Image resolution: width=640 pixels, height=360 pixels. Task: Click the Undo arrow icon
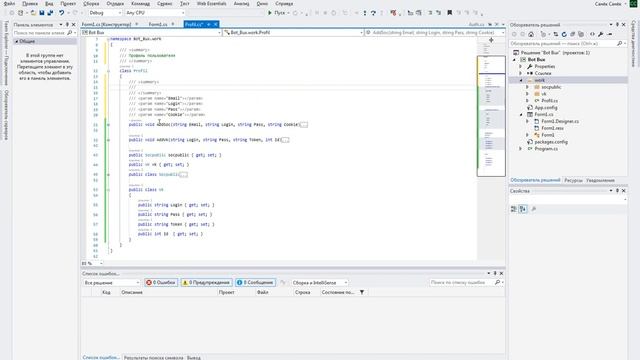pyautogui.click(x=62, y=13)
